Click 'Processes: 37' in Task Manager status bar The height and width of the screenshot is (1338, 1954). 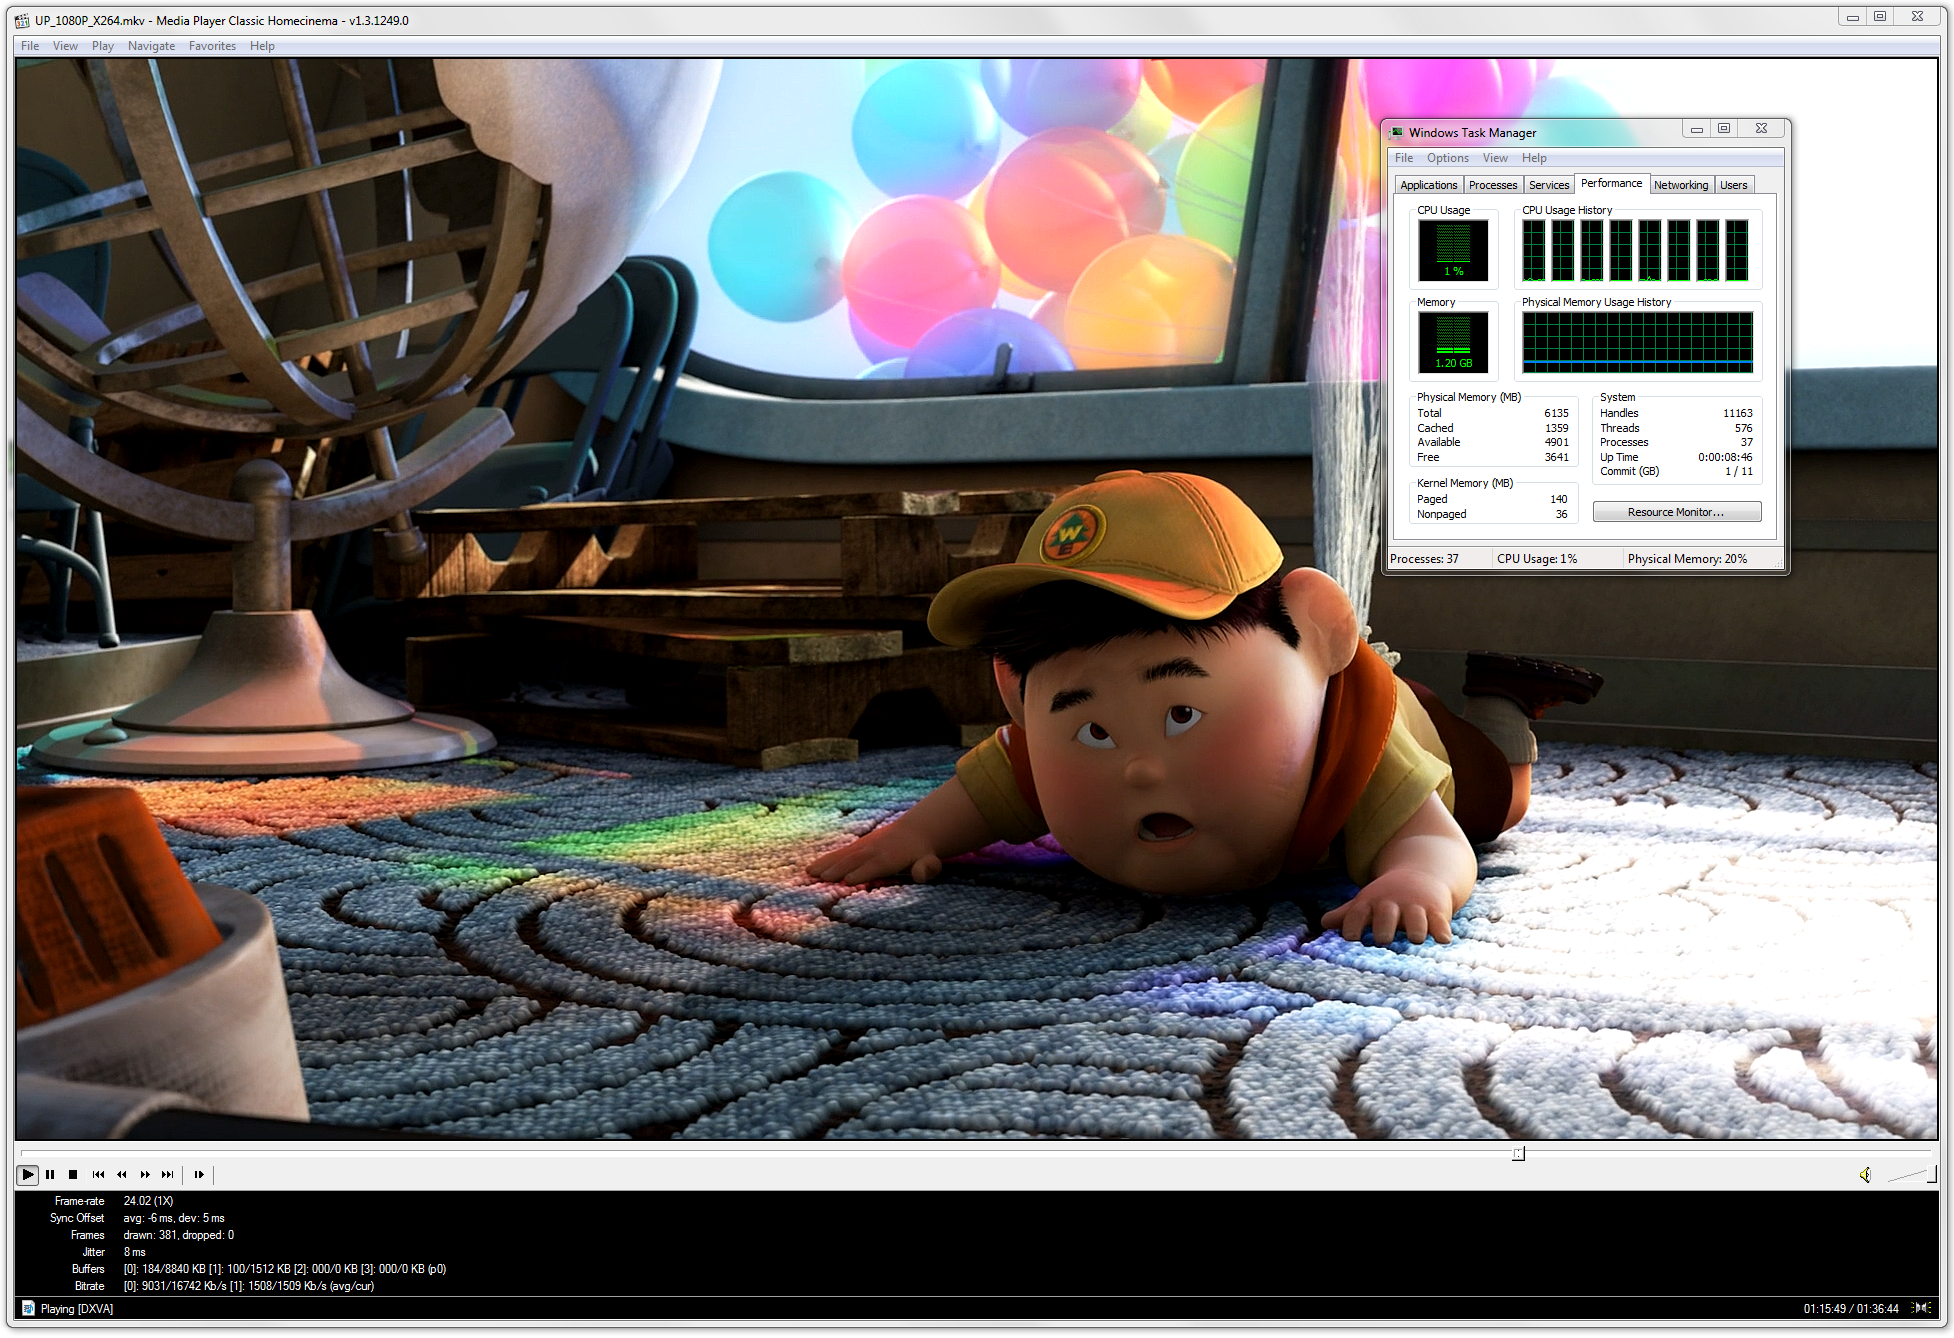coord(1424,559)
